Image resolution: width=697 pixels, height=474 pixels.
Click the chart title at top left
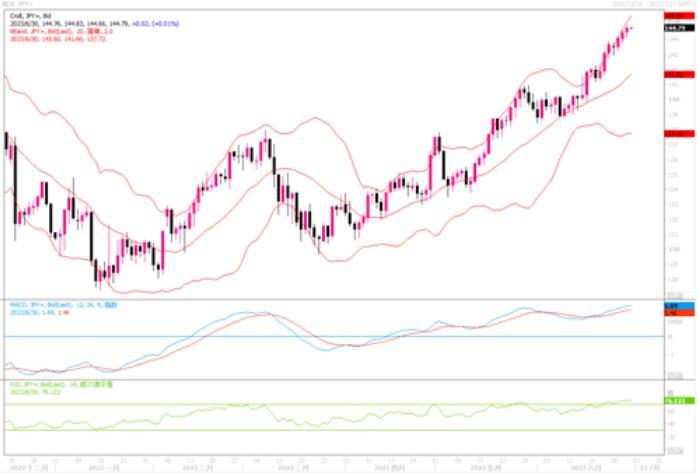coord(18,4)
